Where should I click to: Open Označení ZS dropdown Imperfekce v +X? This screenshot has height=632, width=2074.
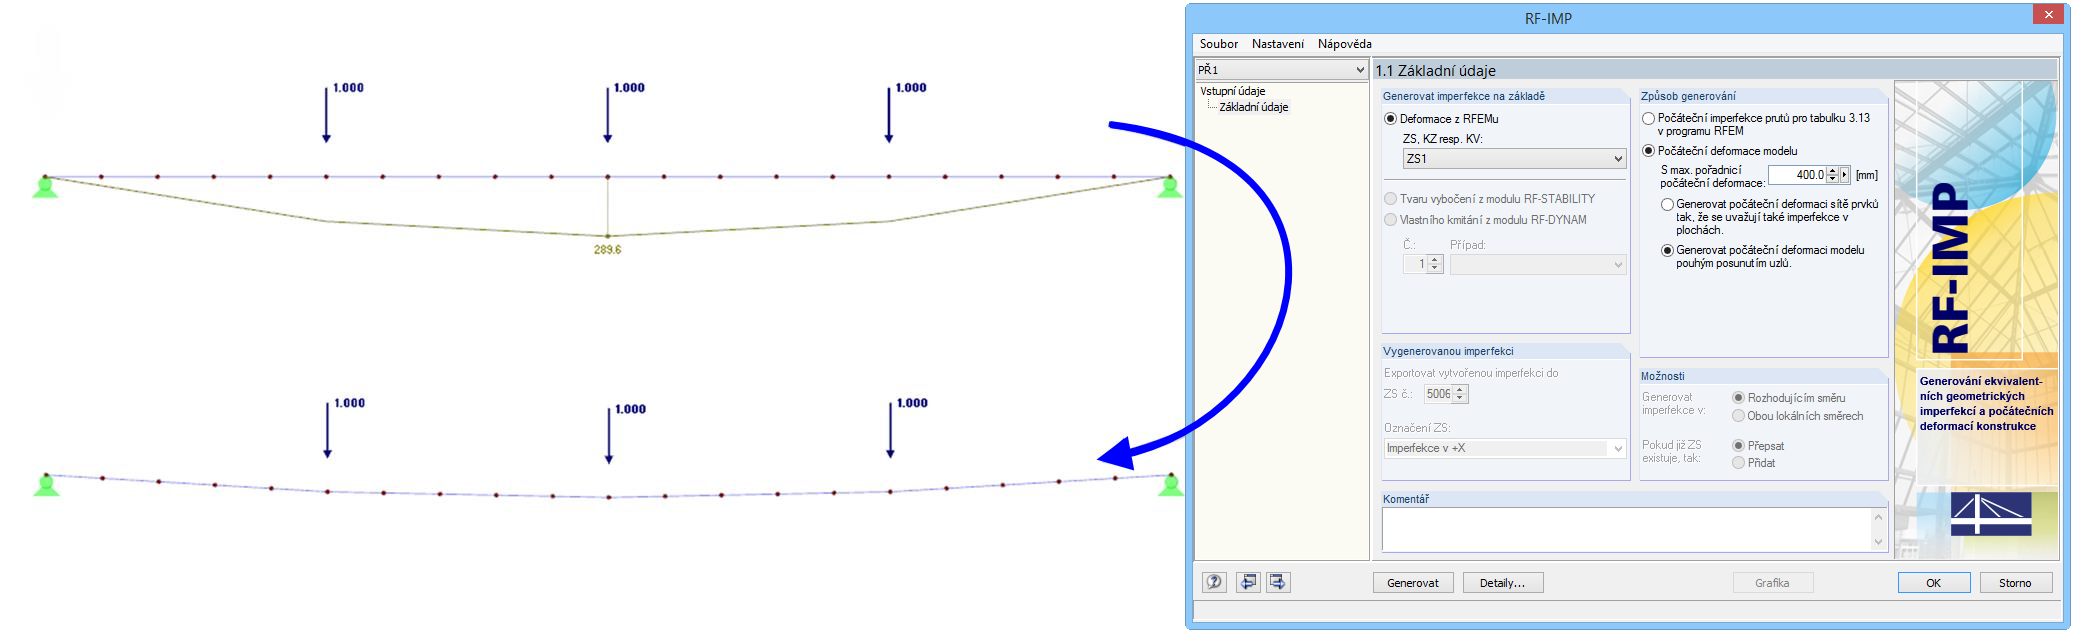(1505, 448)
